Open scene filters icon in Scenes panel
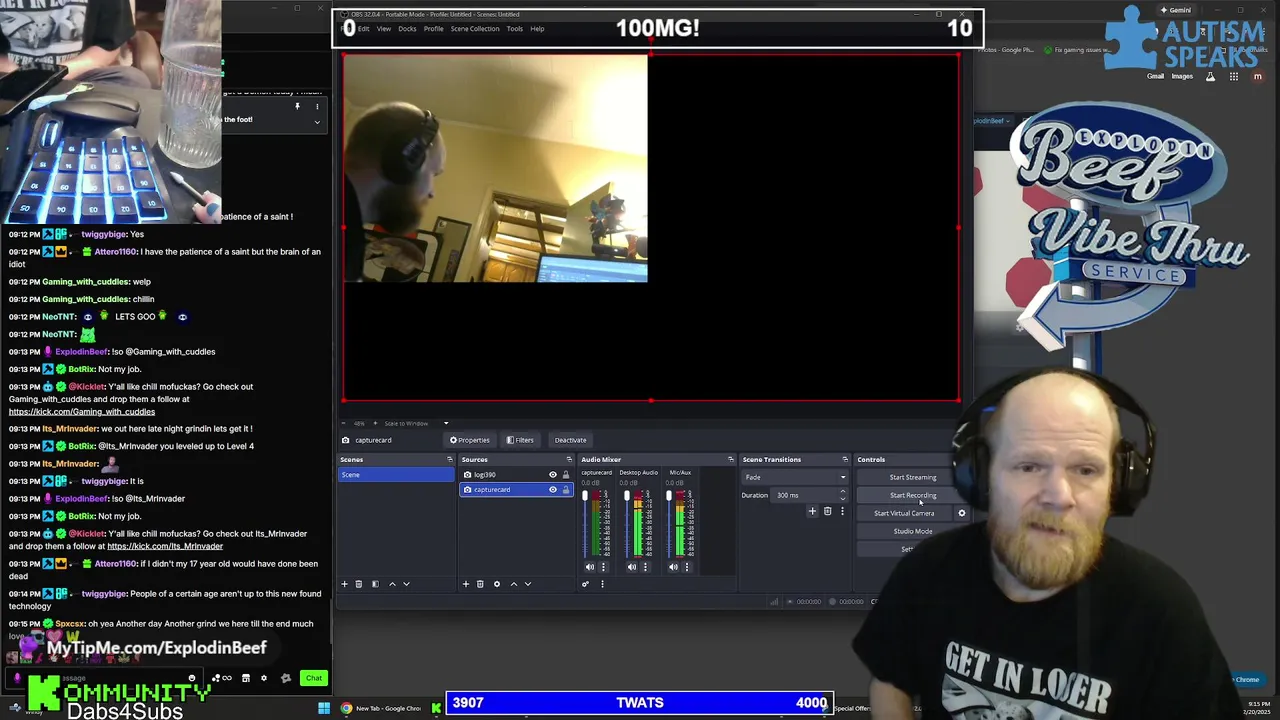Viewport: 1280px width, 720px height. [375, 584]
